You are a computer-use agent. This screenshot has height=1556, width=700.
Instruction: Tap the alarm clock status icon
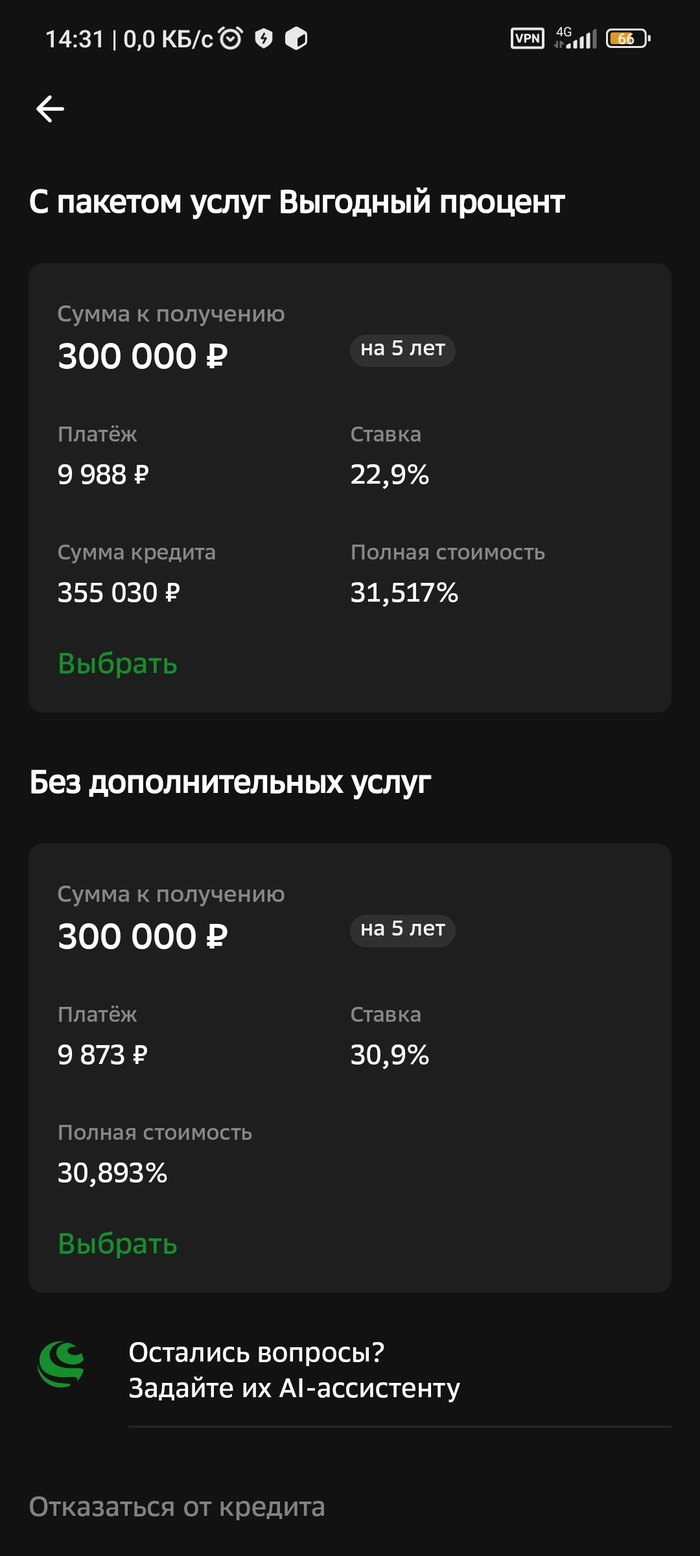coord(231,39)
